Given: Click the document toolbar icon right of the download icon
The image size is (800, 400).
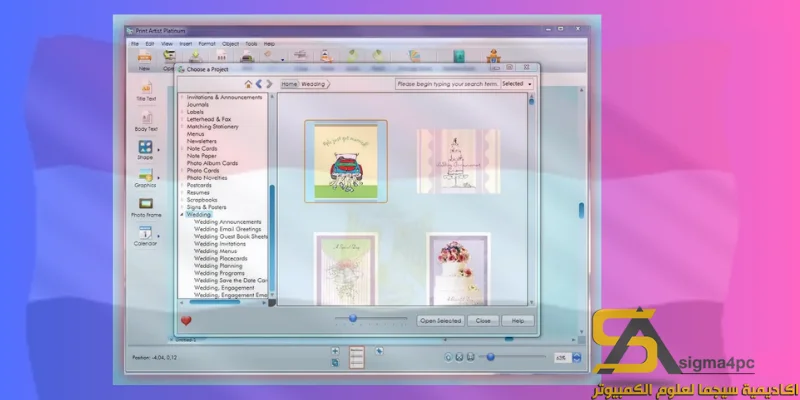Looking at the screenshot, I should point(221,56).
